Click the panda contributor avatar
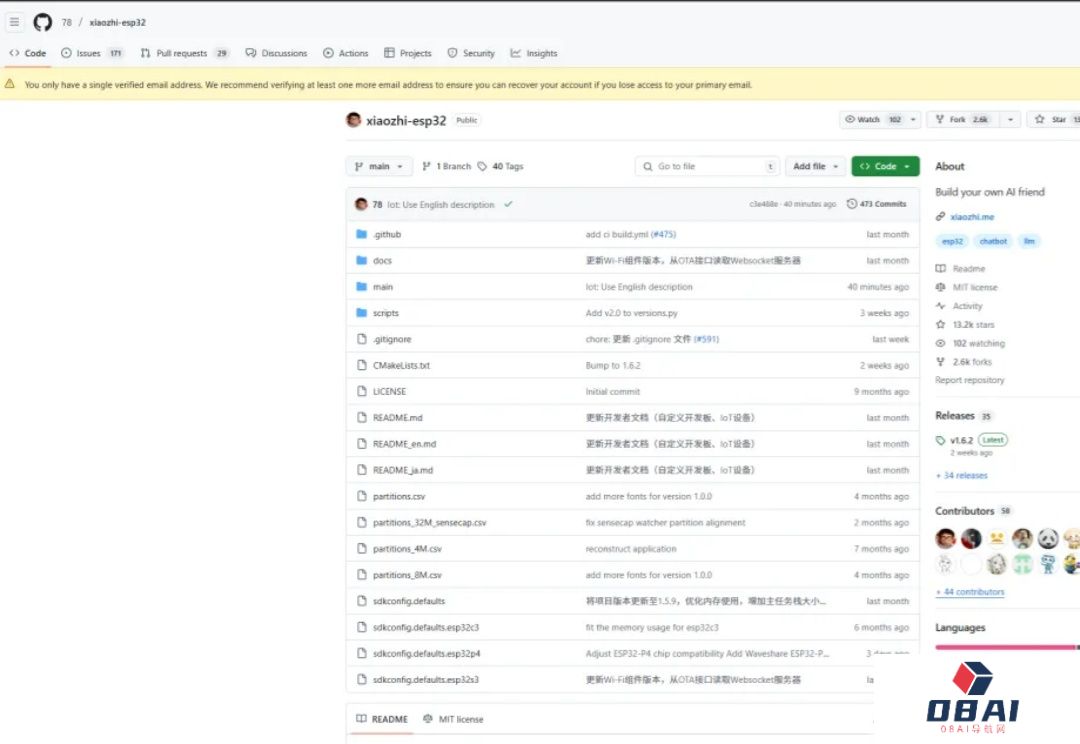1080x744 pixels. coord(1048,538)
